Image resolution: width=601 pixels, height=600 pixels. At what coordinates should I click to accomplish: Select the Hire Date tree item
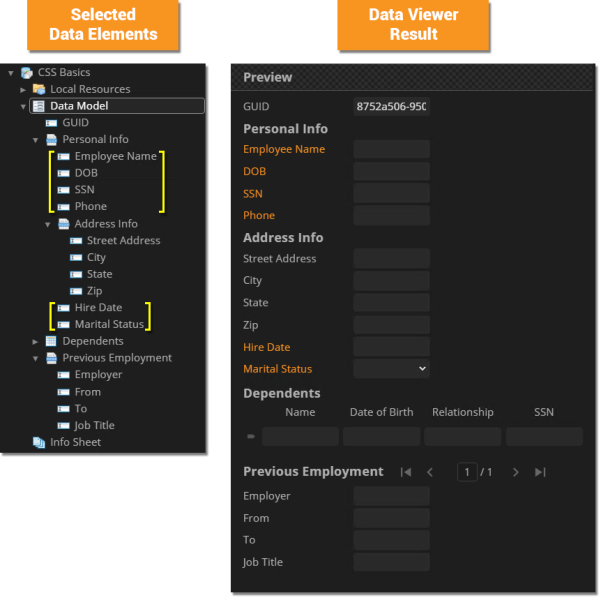point(98,307)
